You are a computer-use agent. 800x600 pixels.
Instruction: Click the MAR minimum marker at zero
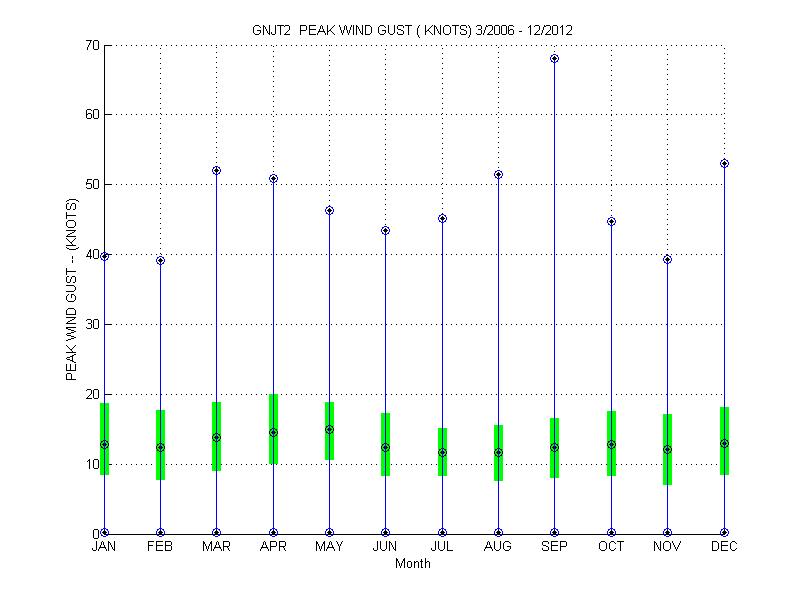216,533
